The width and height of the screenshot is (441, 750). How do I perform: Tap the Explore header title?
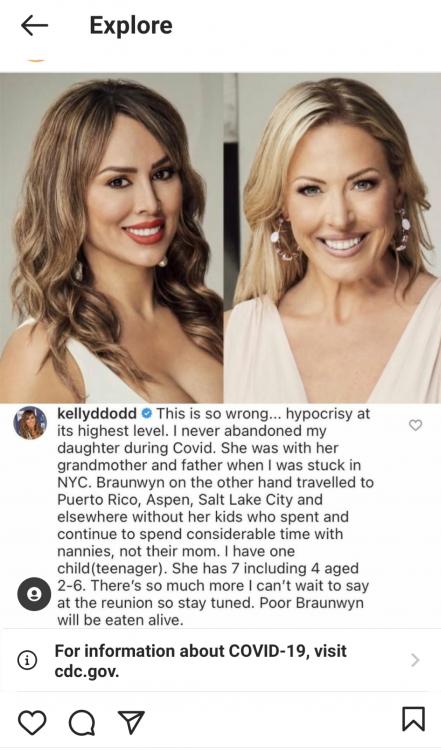(x=131, y=25)
